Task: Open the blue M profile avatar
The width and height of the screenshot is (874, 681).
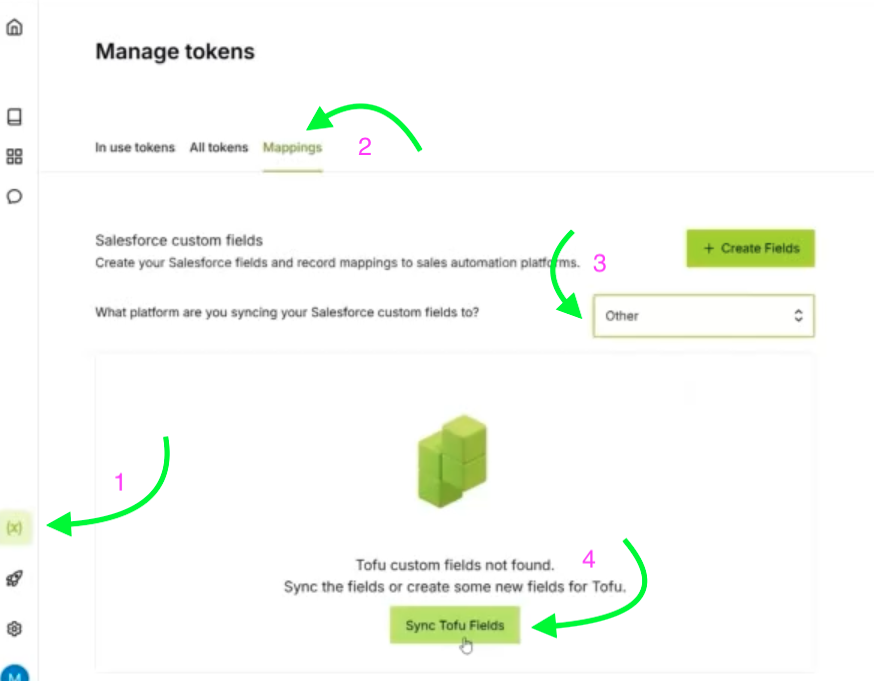Action: 14,672
